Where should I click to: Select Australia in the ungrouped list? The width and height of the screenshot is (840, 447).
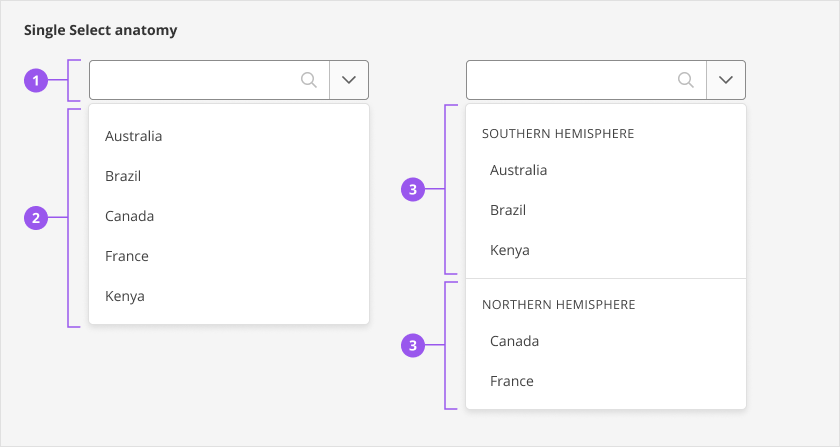134,136
